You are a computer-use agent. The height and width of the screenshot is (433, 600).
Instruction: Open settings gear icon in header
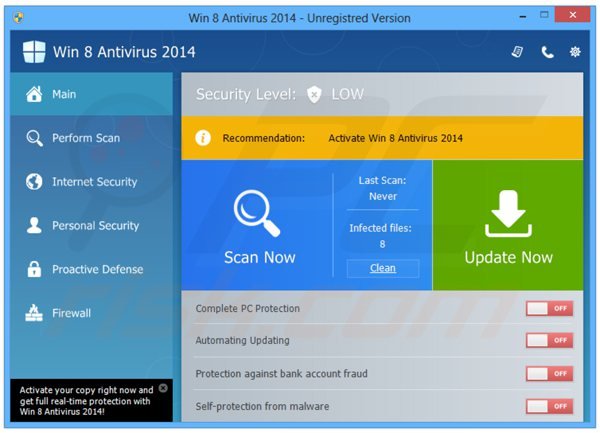[575, 52]
